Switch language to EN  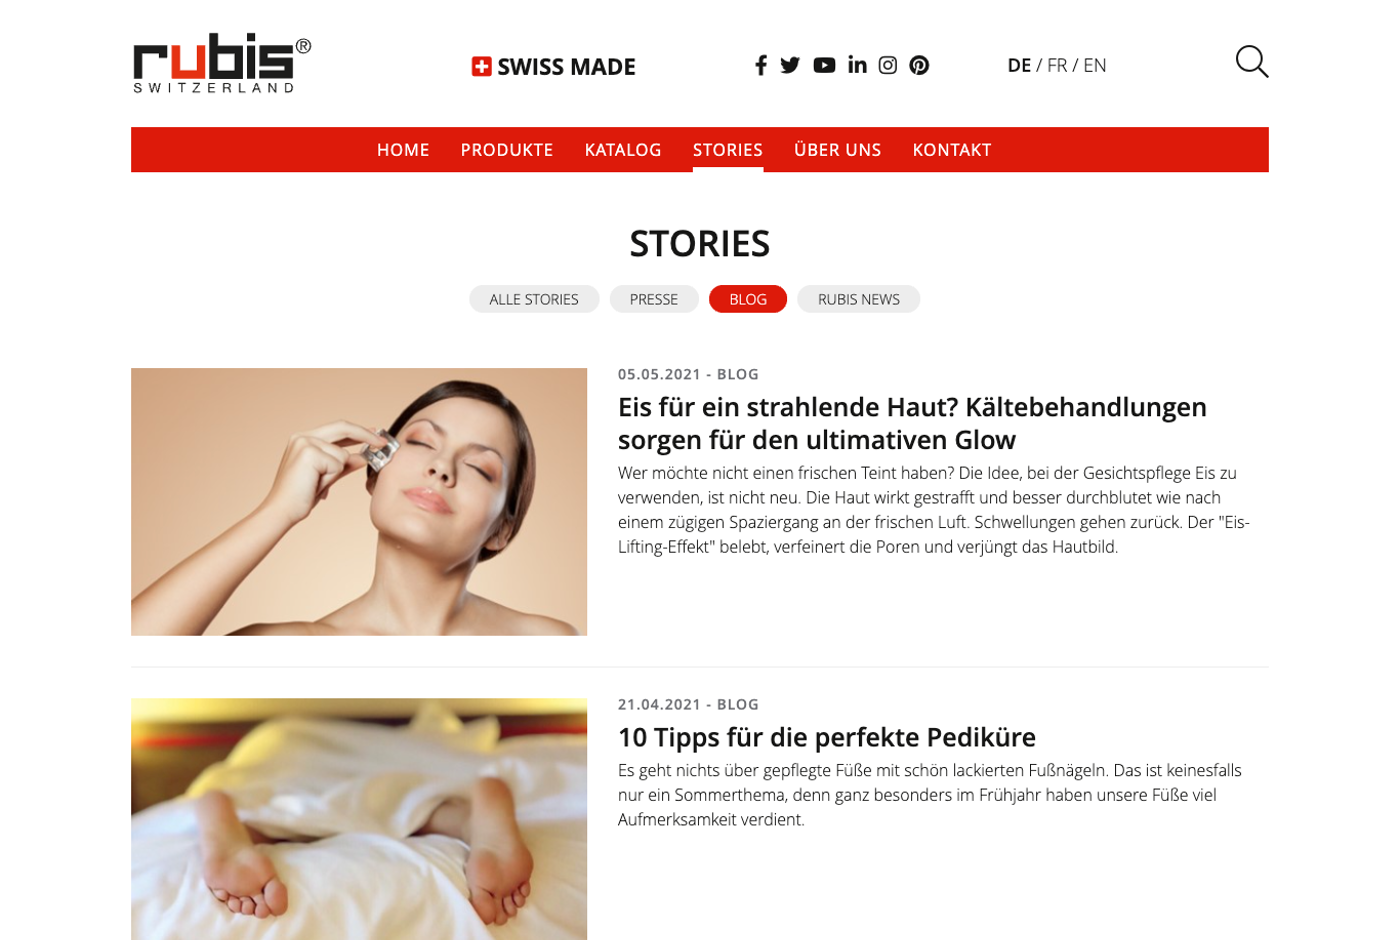tap(1095, 65)
